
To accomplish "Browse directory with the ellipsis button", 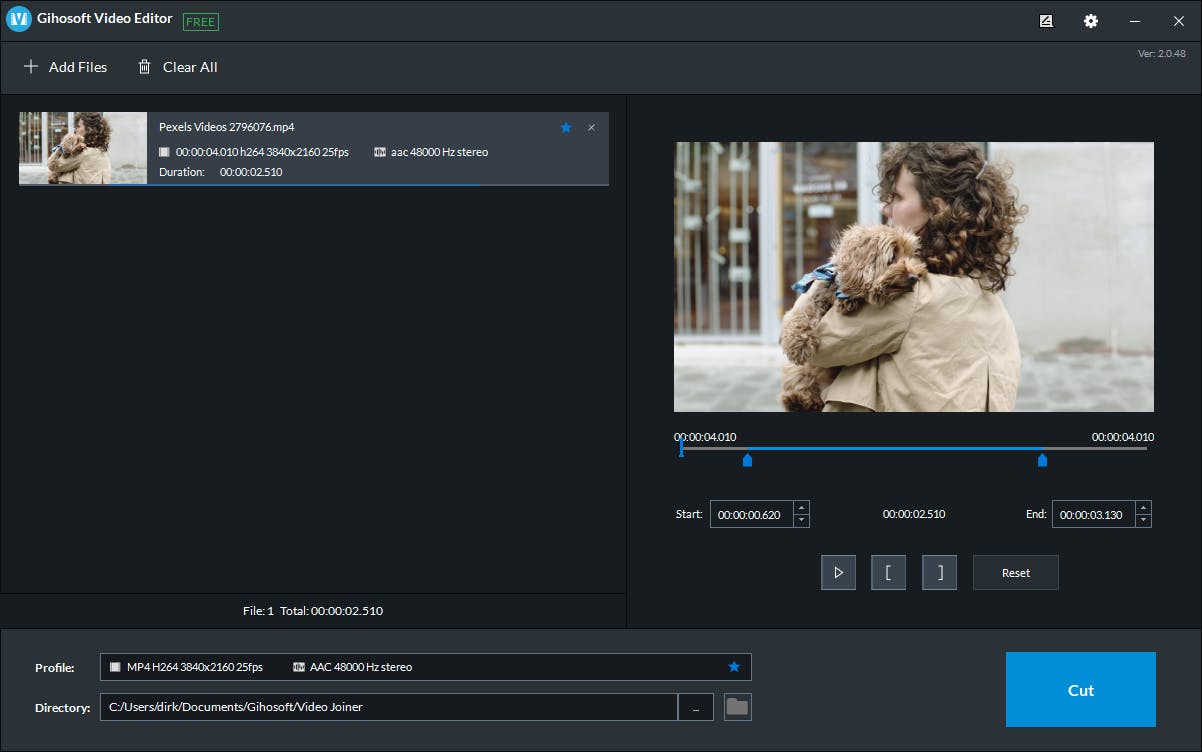I will coord(695,707).
